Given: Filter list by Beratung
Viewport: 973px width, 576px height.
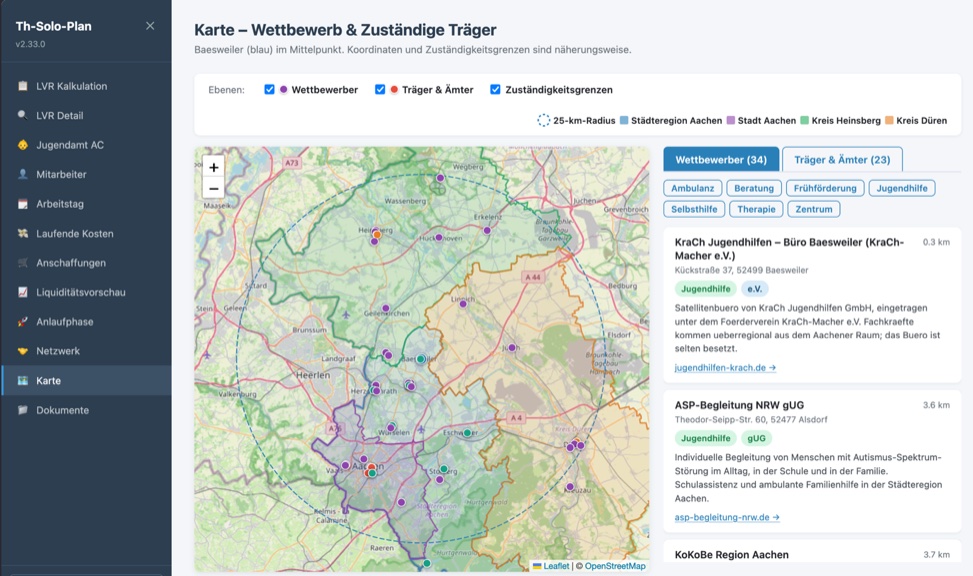Looking at the screenshot, I should [x=754, y=188].
